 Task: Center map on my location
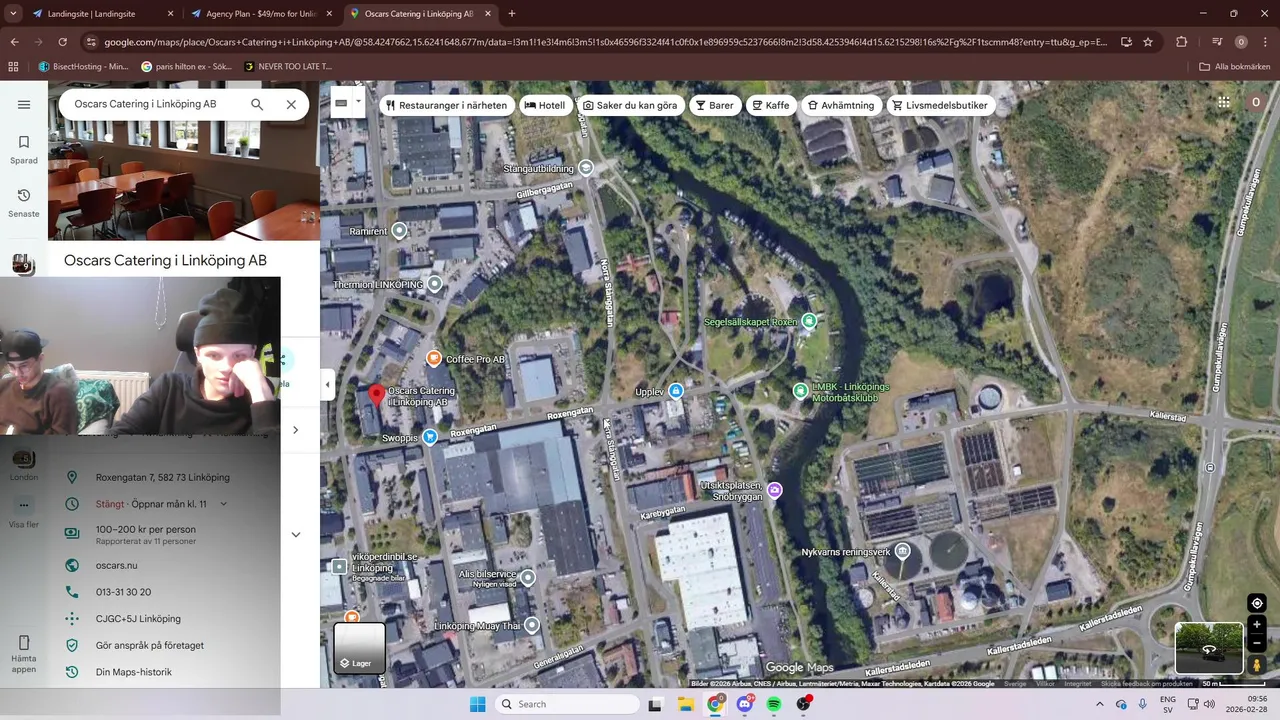1257,603
